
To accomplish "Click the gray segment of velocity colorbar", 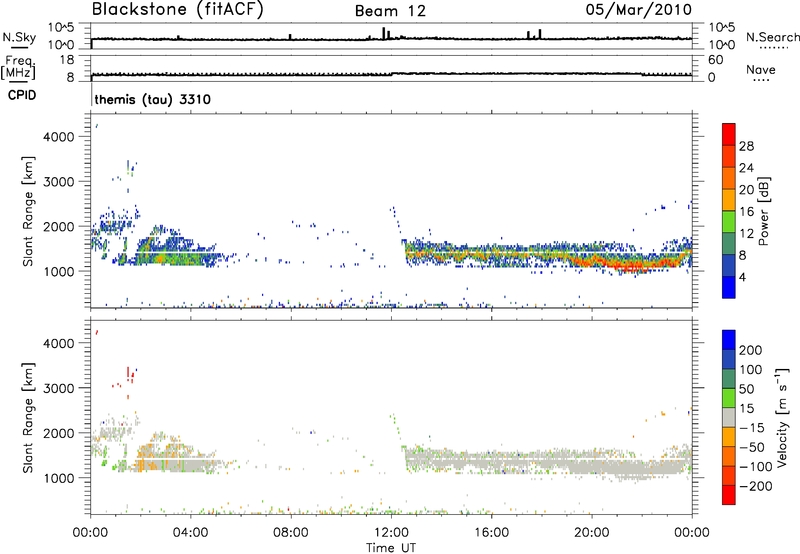I will pos(729,418).
